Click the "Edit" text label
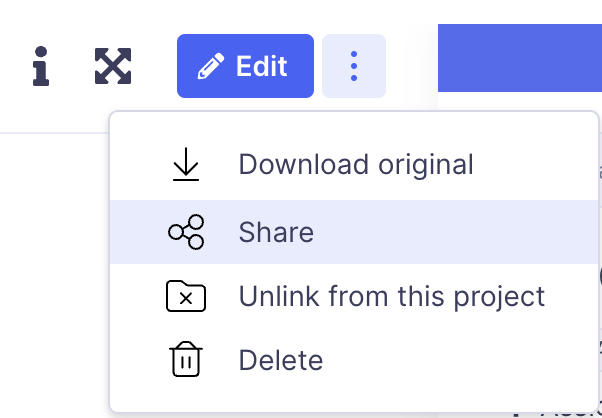602x418 pixels. pyautogui.click(x=262, y=67)
